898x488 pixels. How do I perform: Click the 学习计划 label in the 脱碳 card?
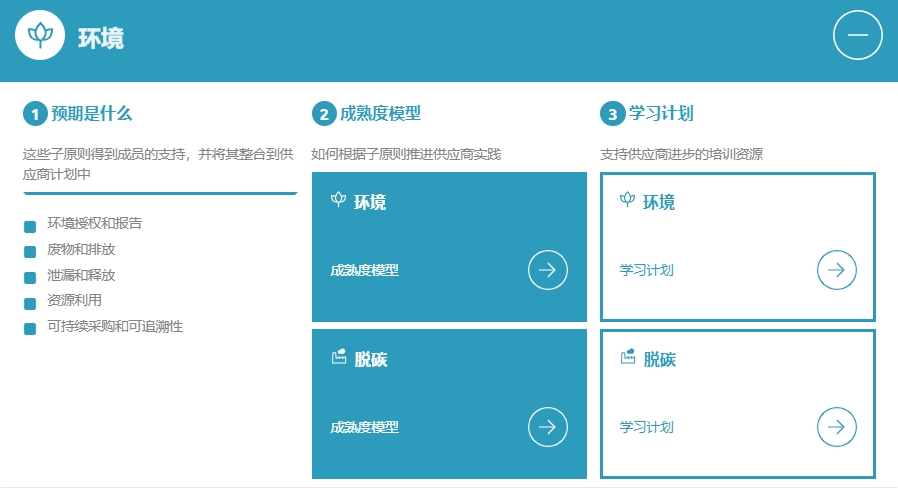tap(646, 427)
